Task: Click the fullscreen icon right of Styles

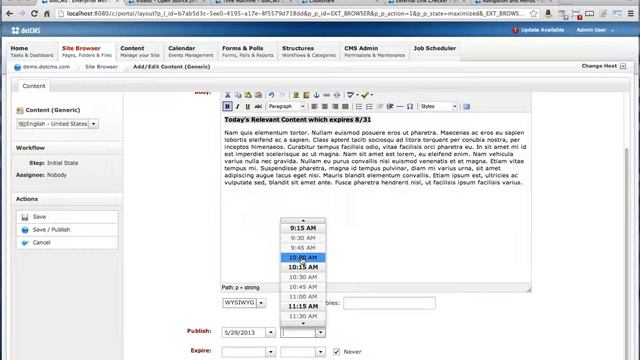Action: click(466, 107)
